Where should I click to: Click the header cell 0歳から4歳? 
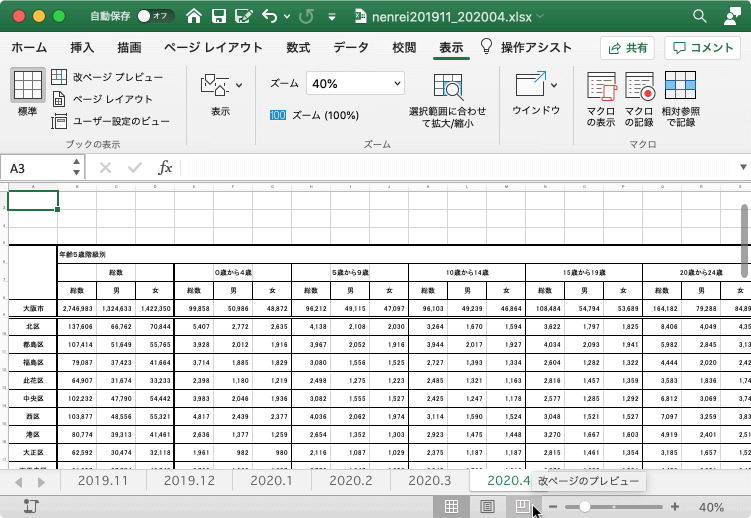(x=233, y=272)
